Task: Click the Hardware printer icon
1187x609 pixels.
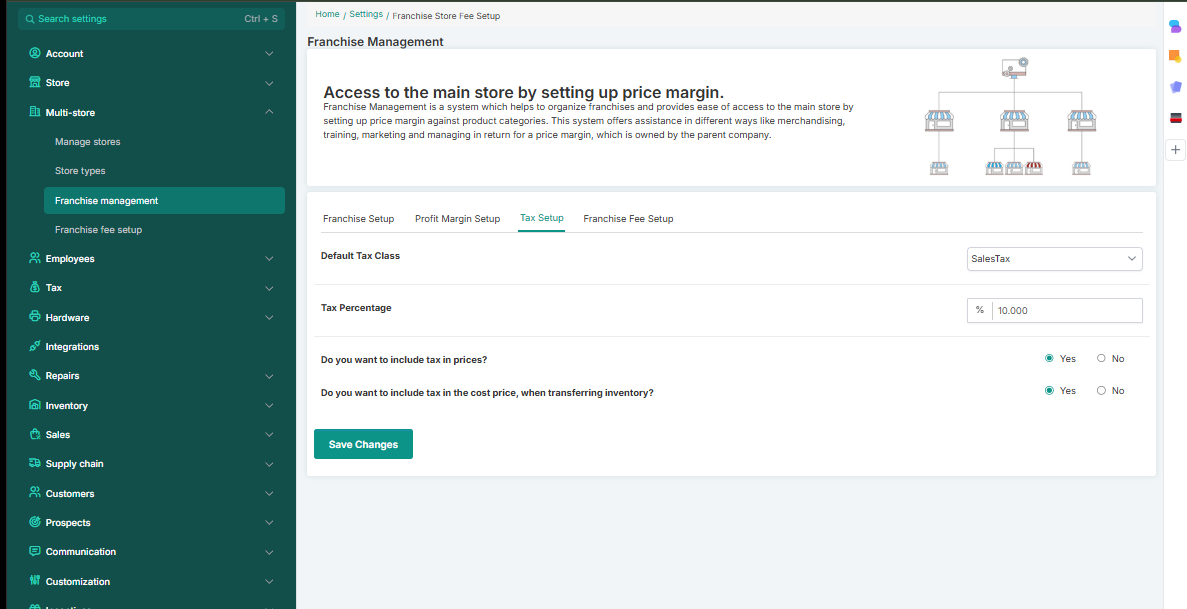Action: tap(35, 317)
